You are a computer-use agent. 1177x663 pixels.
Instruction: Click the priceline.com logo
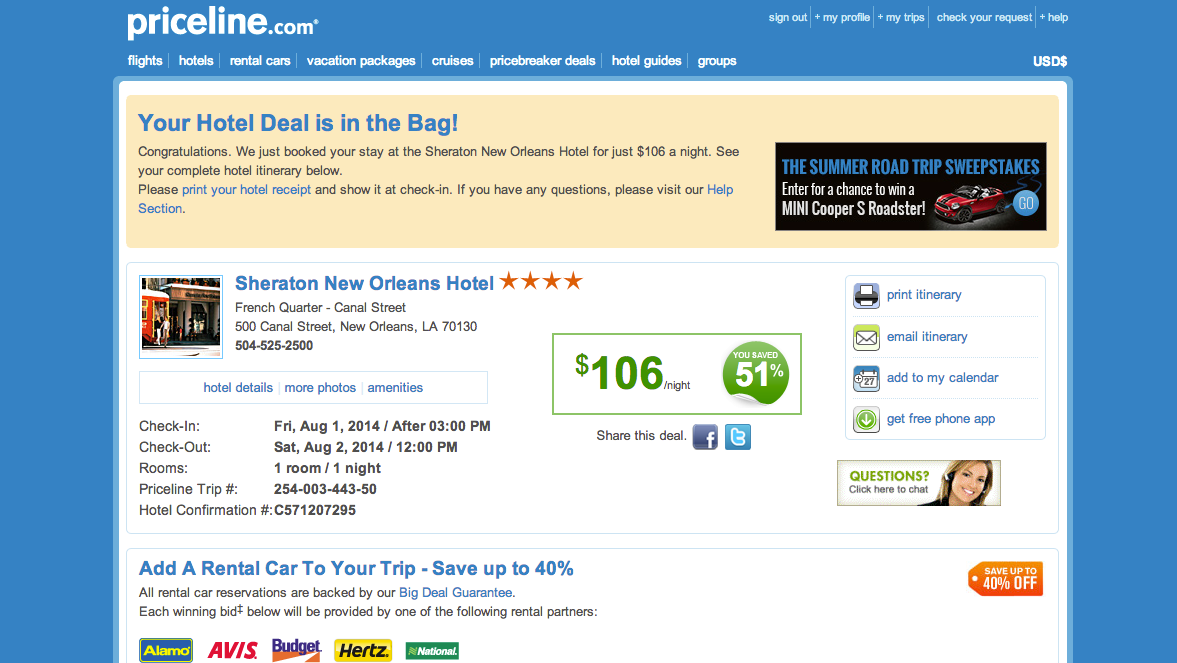click(x=223, y=23)
